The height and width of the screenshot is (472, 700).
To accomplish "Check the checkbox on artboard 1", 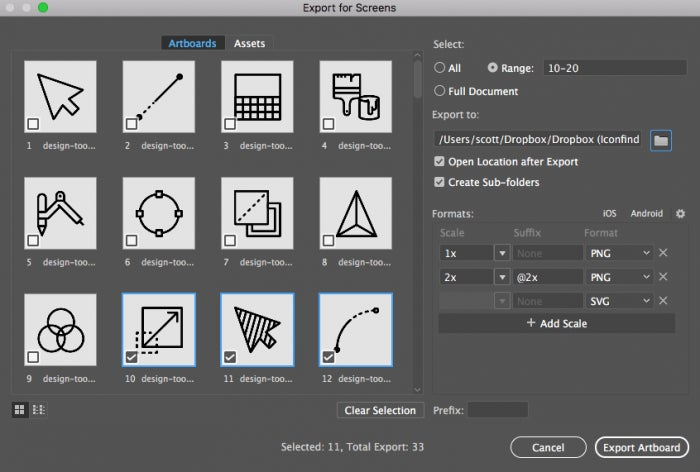I will (x=33, y=124).
